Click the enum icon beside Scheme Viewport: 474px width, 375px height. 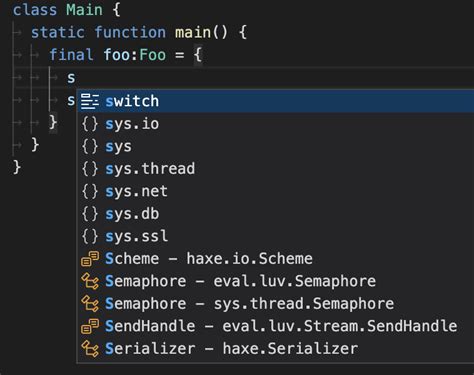coord(90,259)
